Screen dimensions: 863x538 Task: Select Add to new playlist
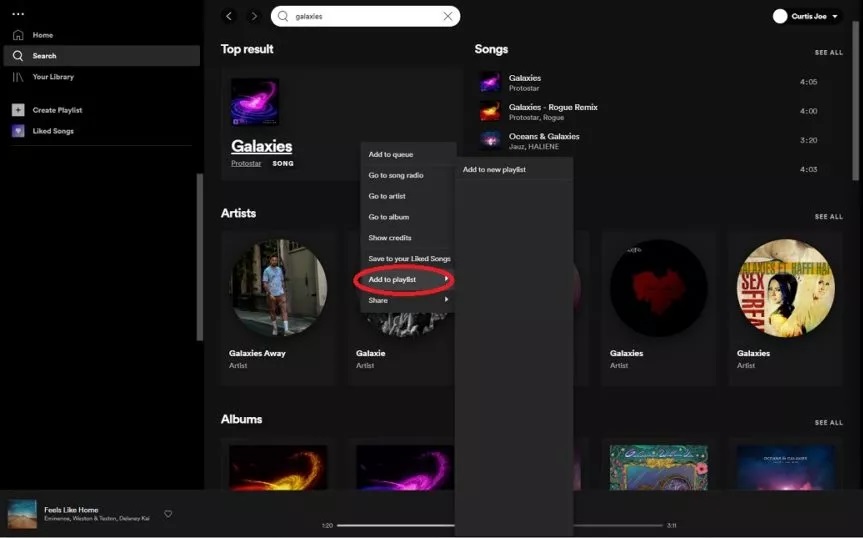click(514, 169)
